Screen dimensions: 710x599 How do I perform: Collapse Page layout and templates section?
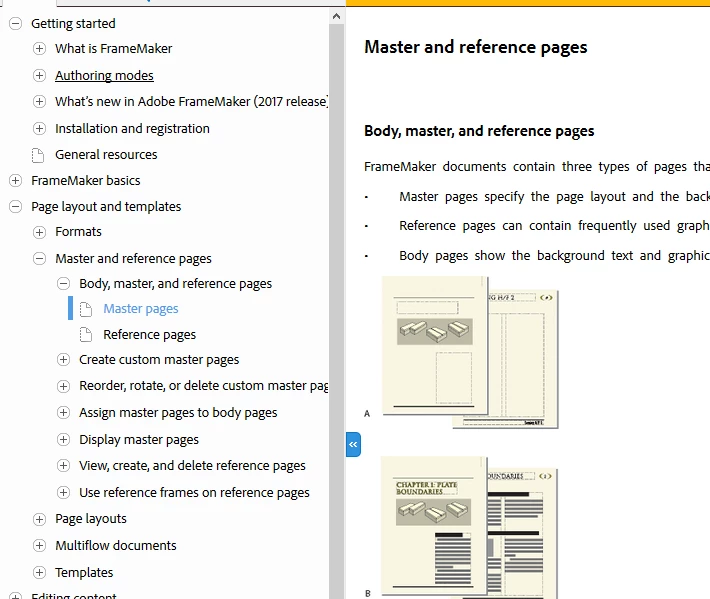(15, 206)
